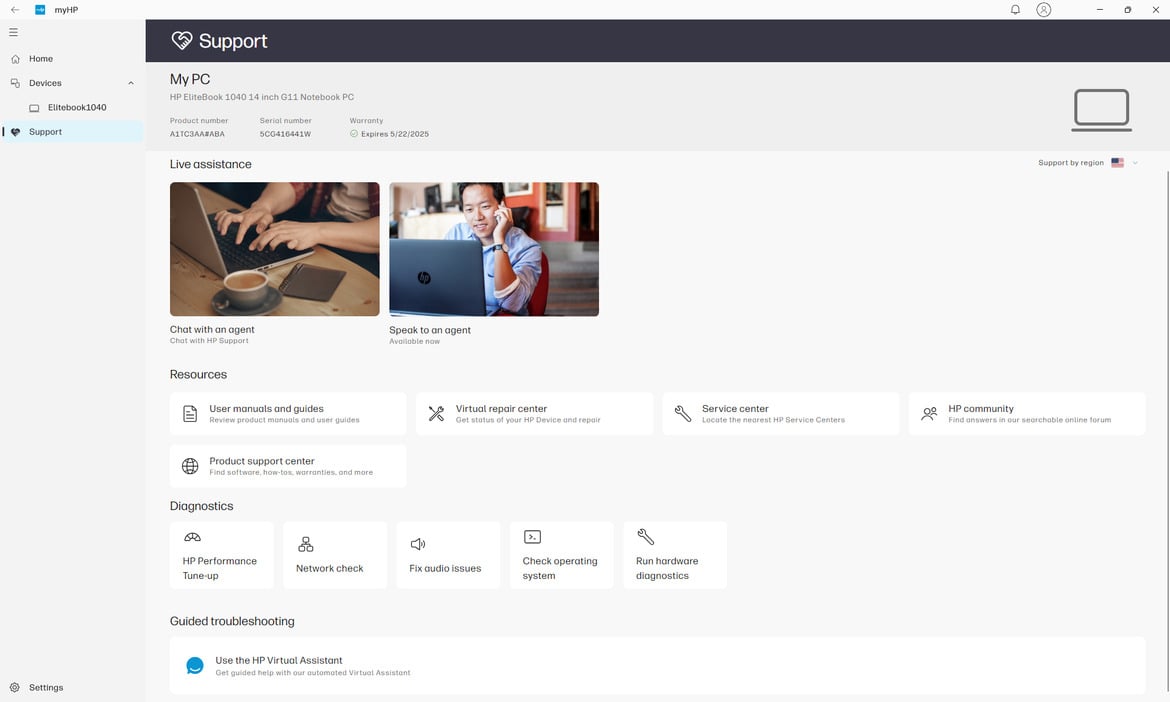Click the Run hardware diagnostics wrench icon
This screenshot has width=1170, height=702.
tap(645, 536)
